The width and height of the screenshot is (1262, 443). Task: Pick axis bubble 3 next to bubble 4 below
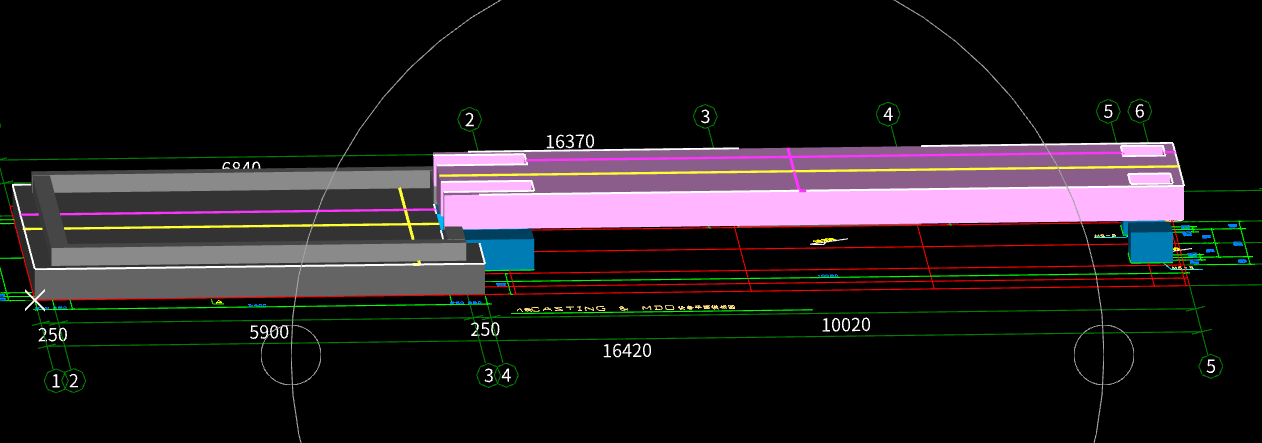click(x=488, y=375)
